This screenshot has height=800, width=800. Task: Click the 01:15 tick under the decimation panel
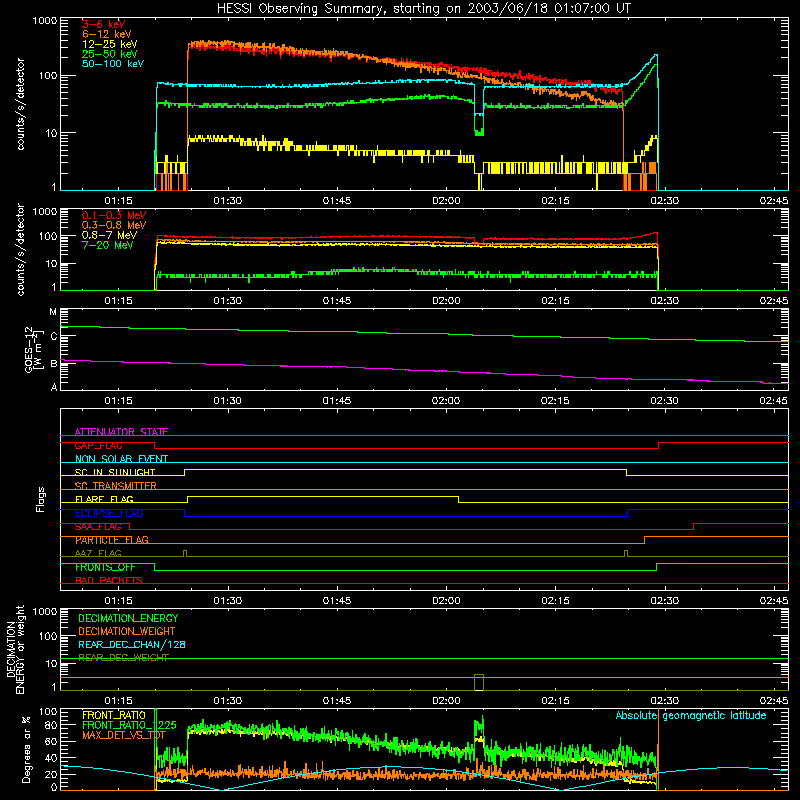(118, 701)
